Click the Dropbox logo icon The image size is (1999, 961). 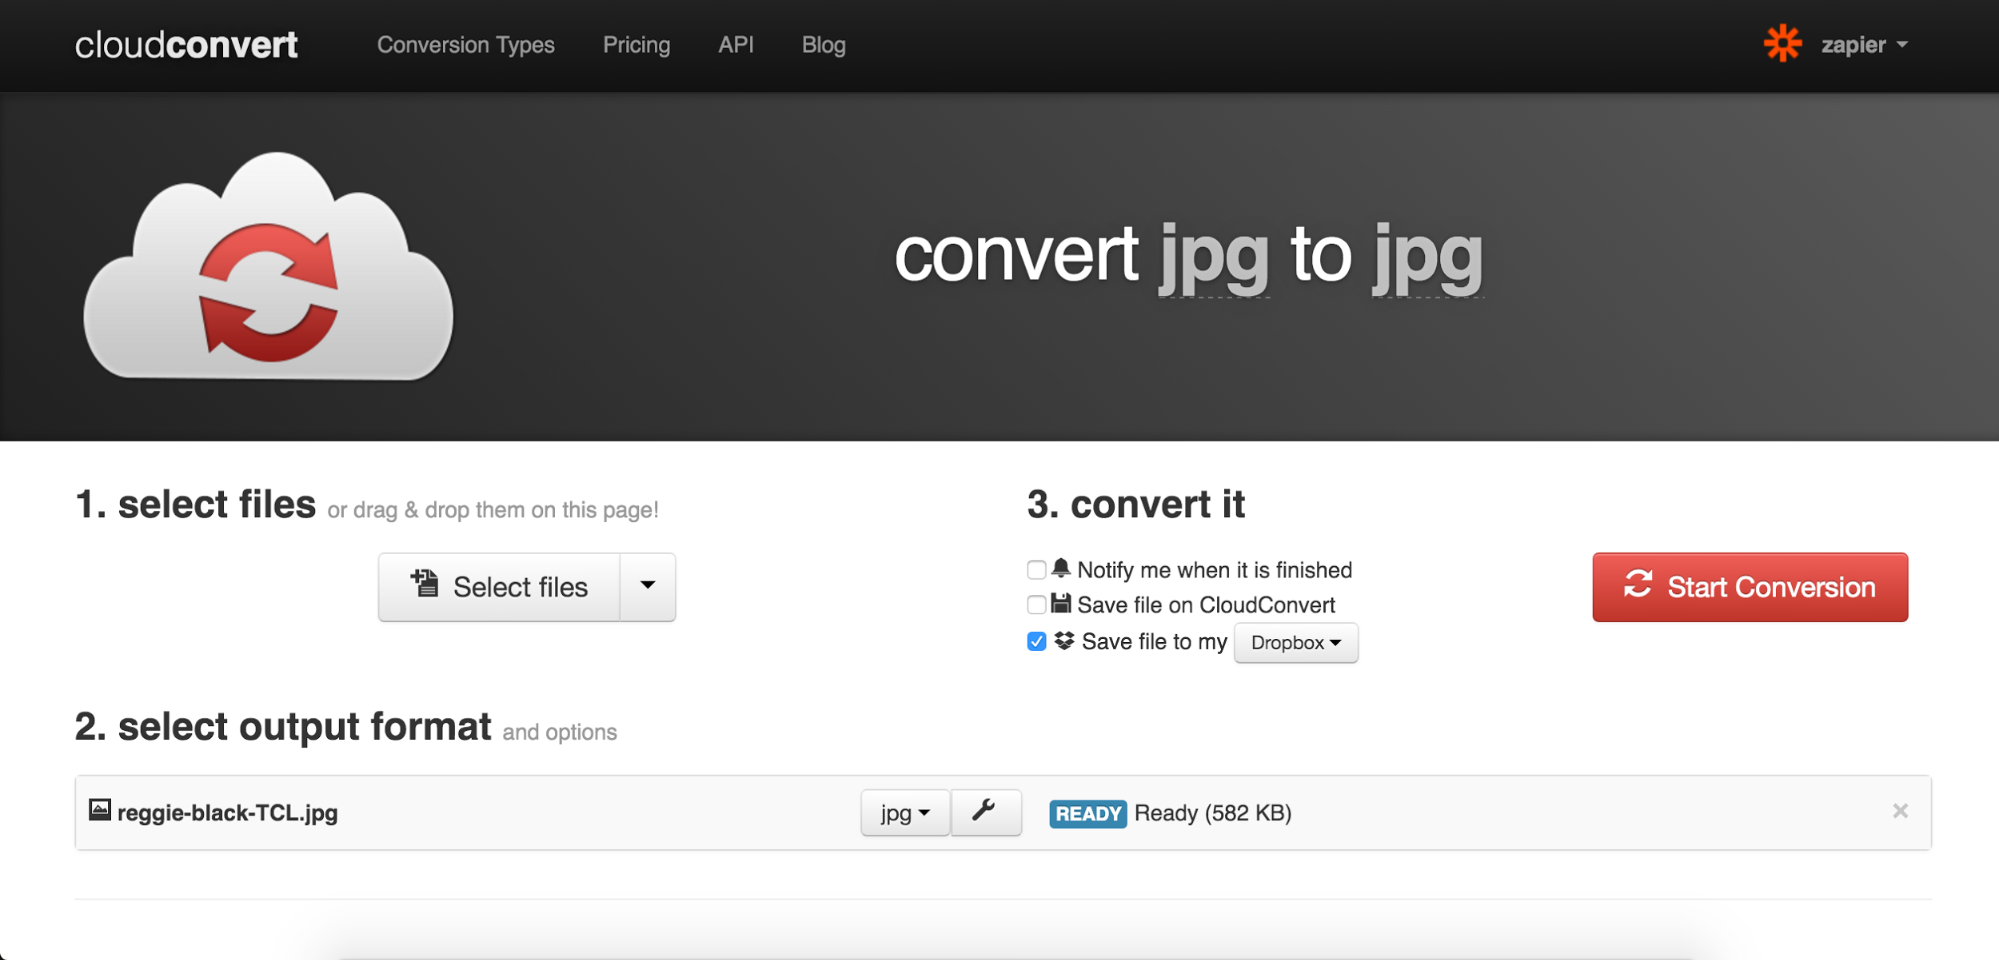[x=1064, y=641]
